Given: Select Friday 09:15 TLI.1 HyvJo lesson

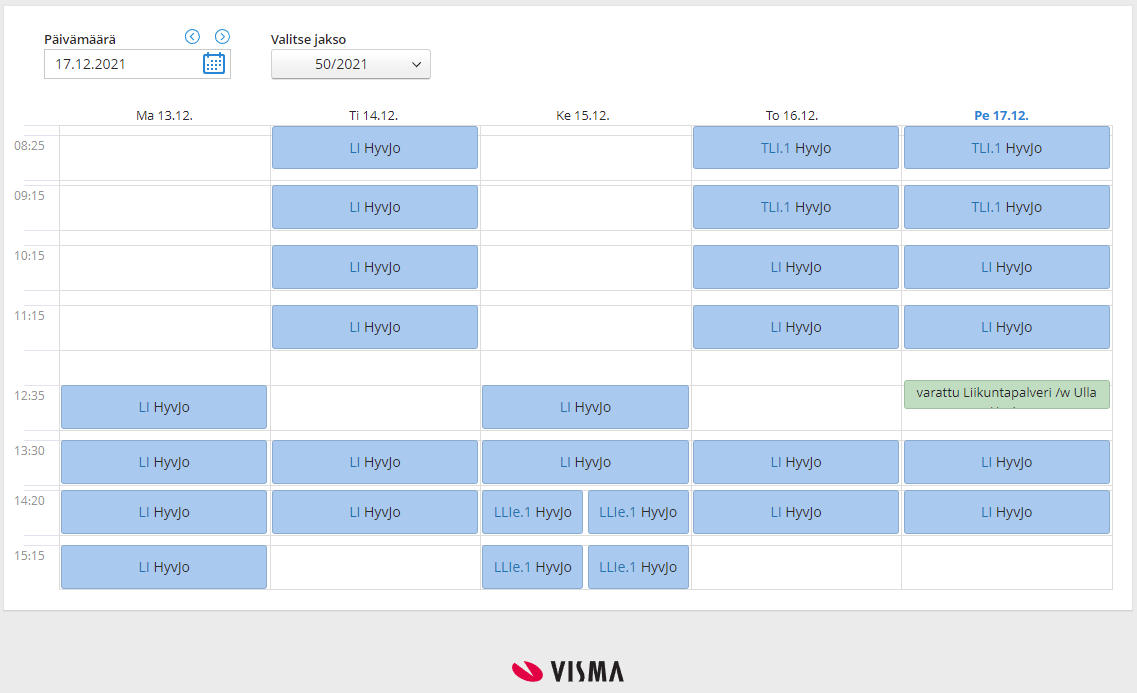Looking at the screenshot, I should [1006, 207].
